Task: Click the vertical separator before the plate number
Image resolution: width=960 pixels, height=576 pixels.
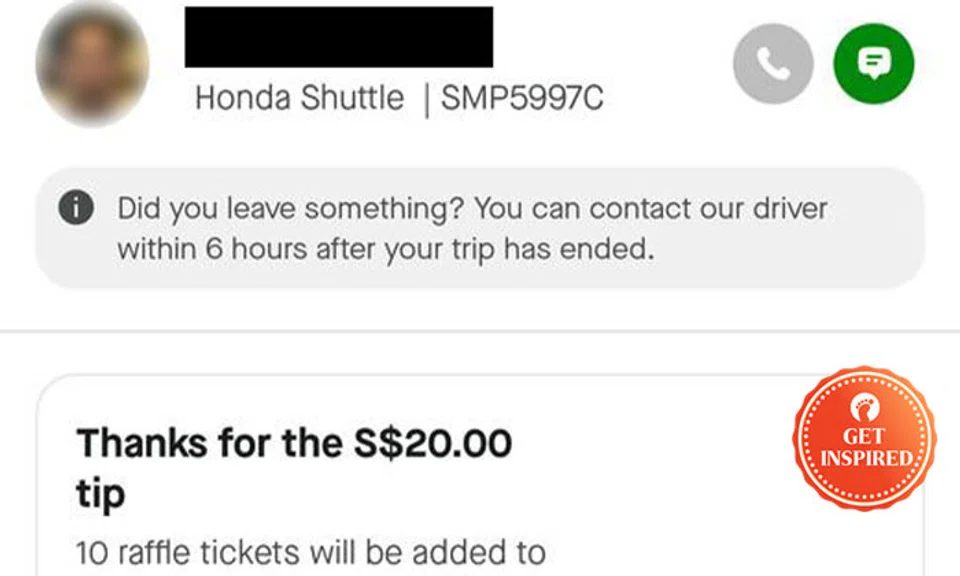Action: pos(426,98)
